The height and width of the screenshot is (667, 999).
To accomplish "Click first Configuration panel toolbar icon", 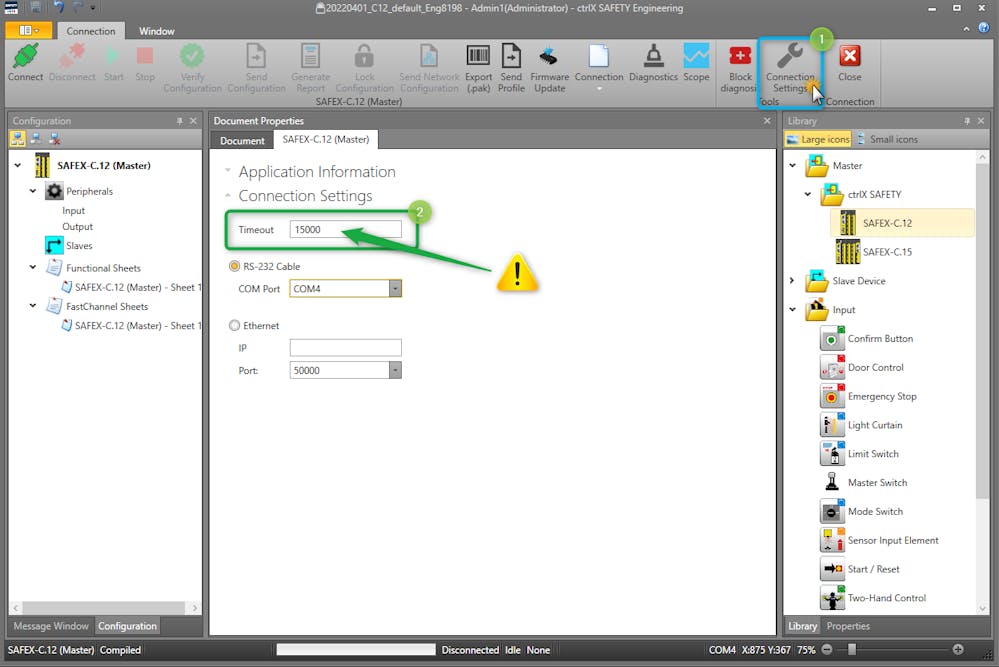I will click(17, 139).
